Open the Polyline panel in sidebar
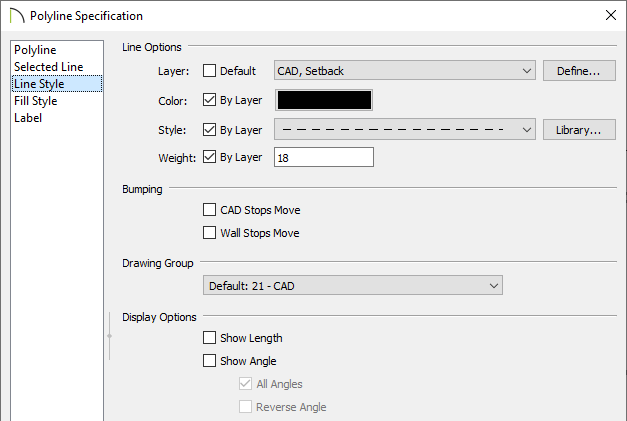The image size is (627, 421). (57, 50)
